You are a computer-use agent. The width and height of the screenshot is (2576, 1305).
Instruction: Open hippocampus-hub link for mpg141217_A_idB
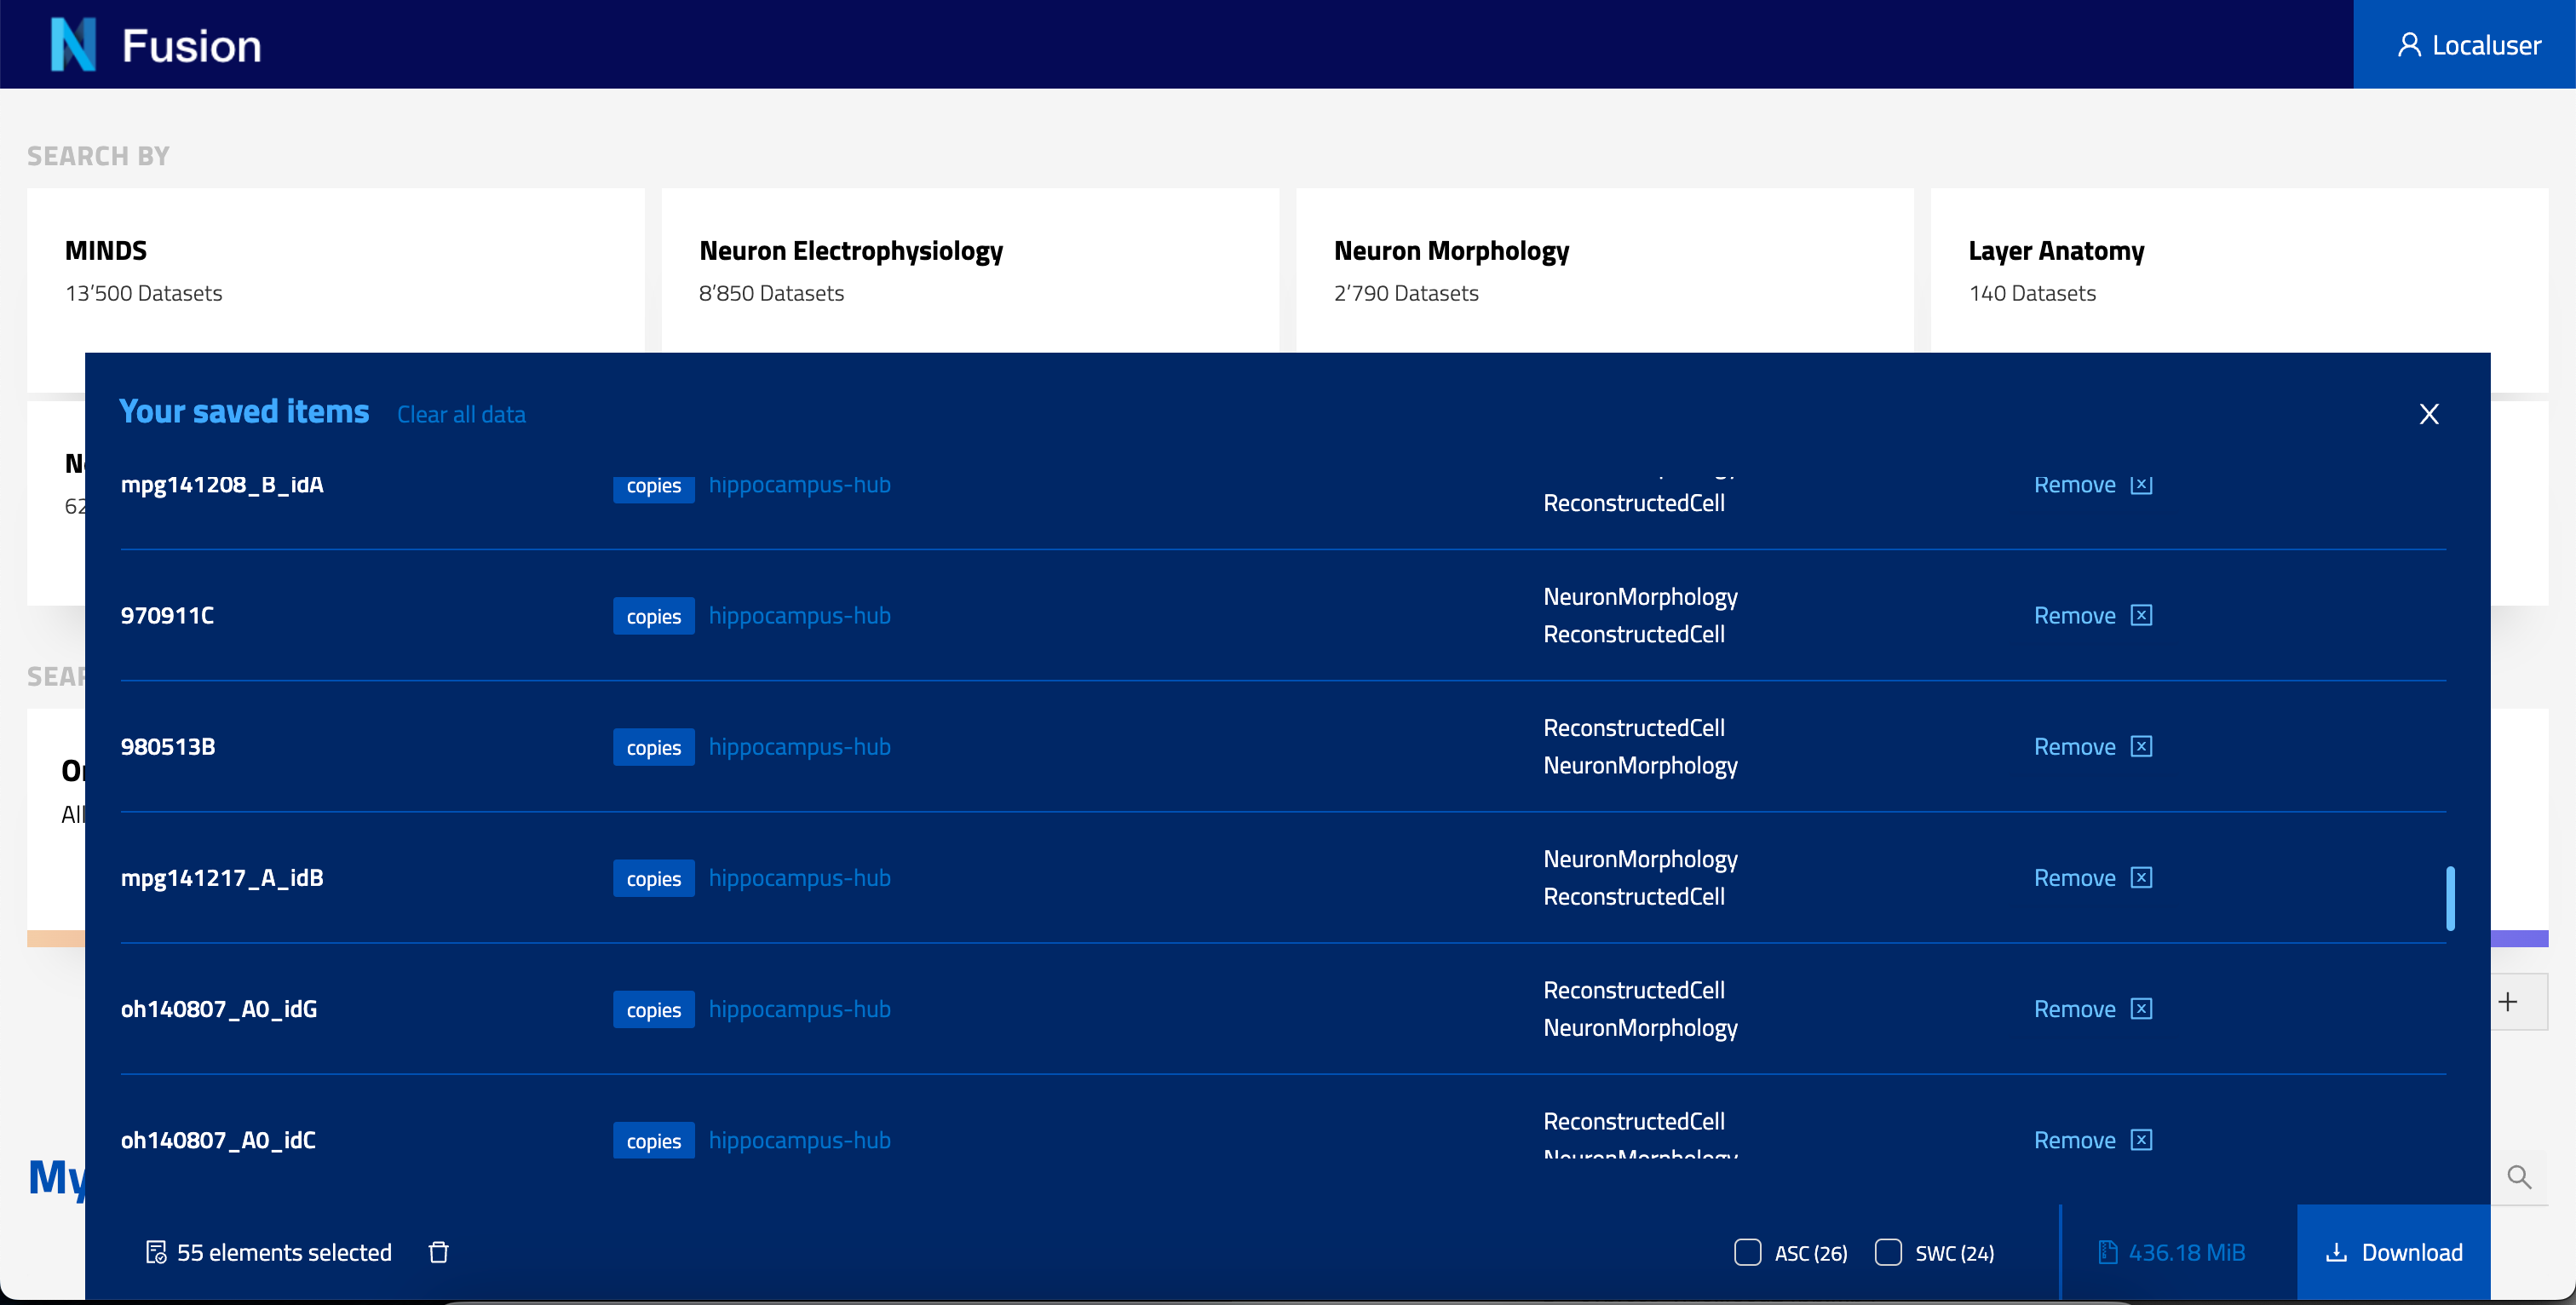coord(799,878)
